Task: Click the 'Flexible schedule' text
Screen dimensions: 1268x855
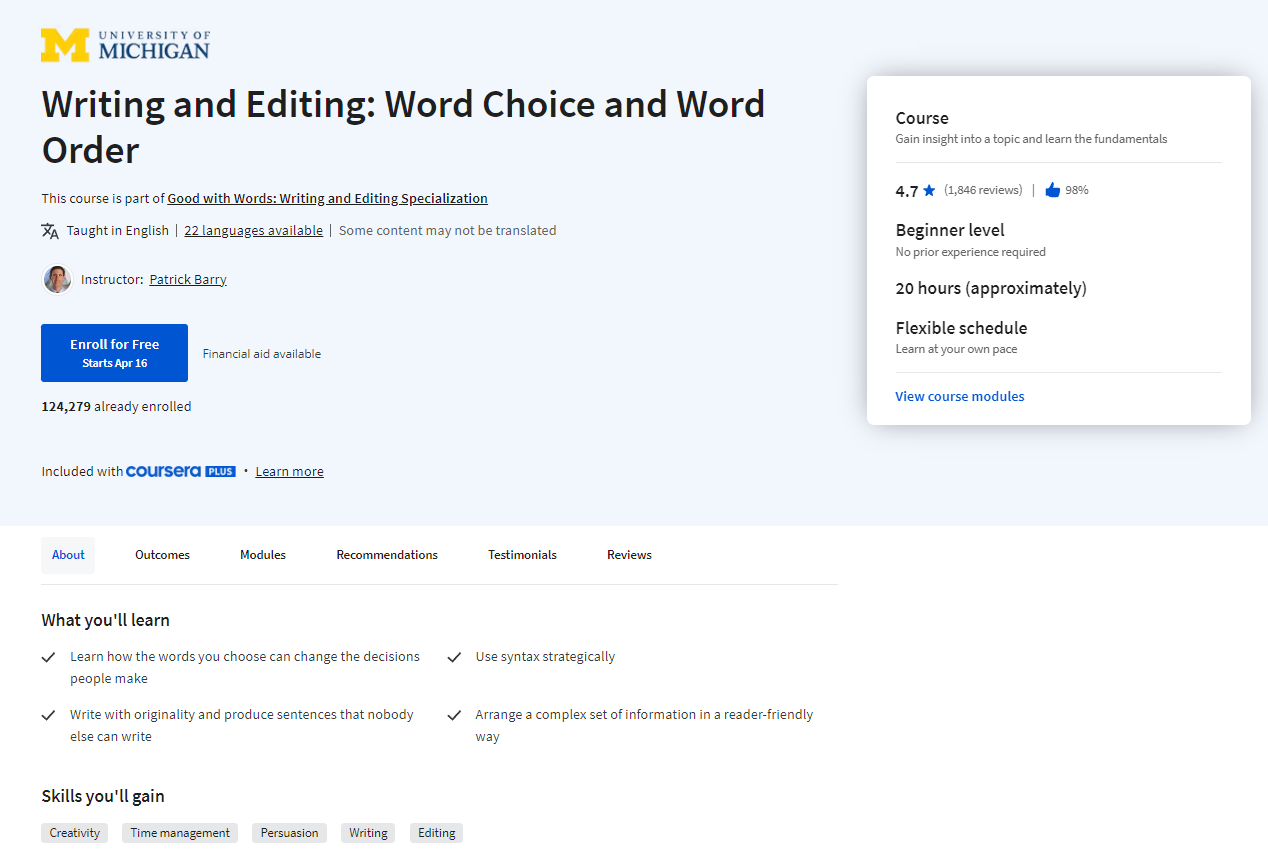Action: (x=961, y=328)
